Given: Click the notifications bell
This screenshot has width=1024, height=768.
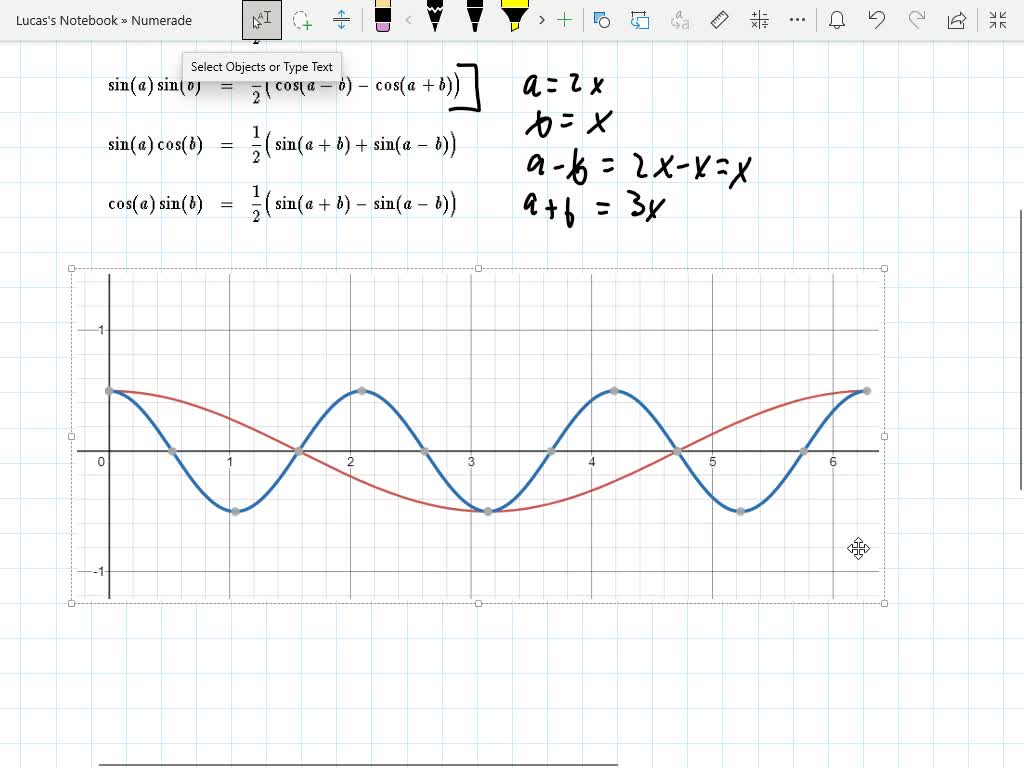Looking at the screenshot, I should pyautogui.click(x=837, y=18).
